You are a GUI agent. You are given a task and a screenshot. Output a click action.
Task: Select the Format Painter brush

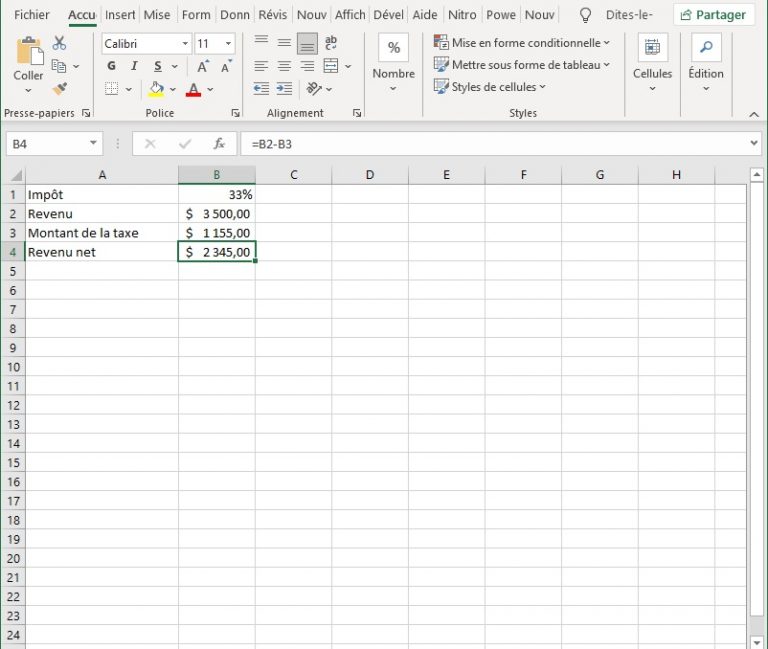click(60, 89)
